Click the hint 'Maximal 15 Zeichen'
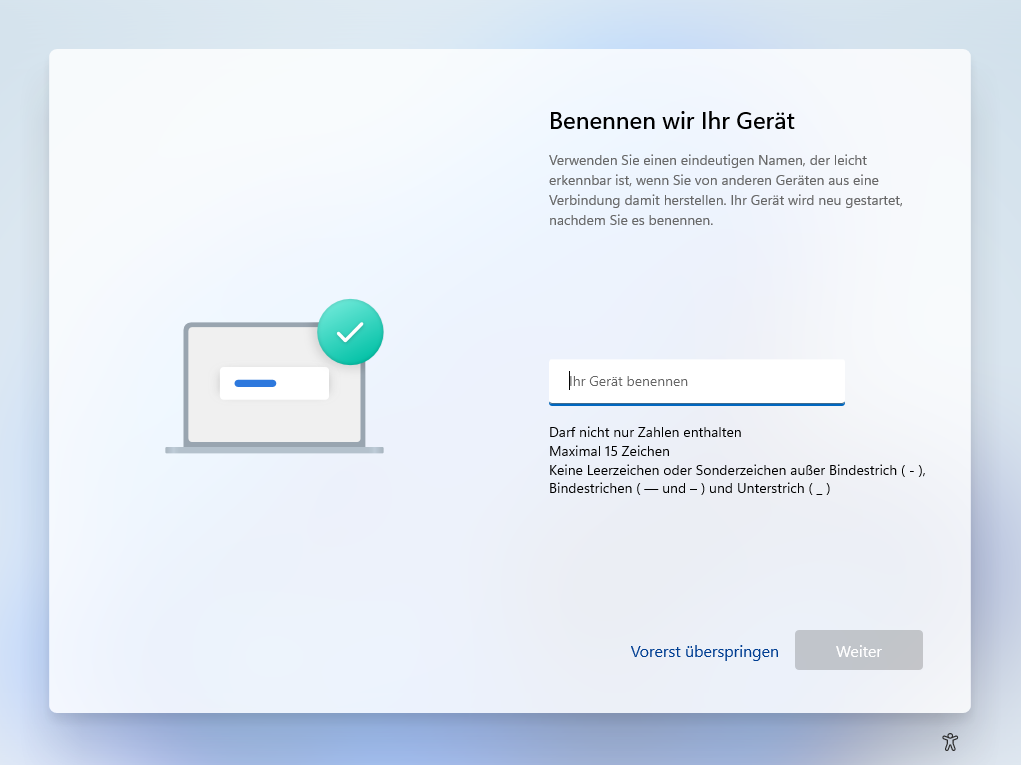 [x=609, y=451]
